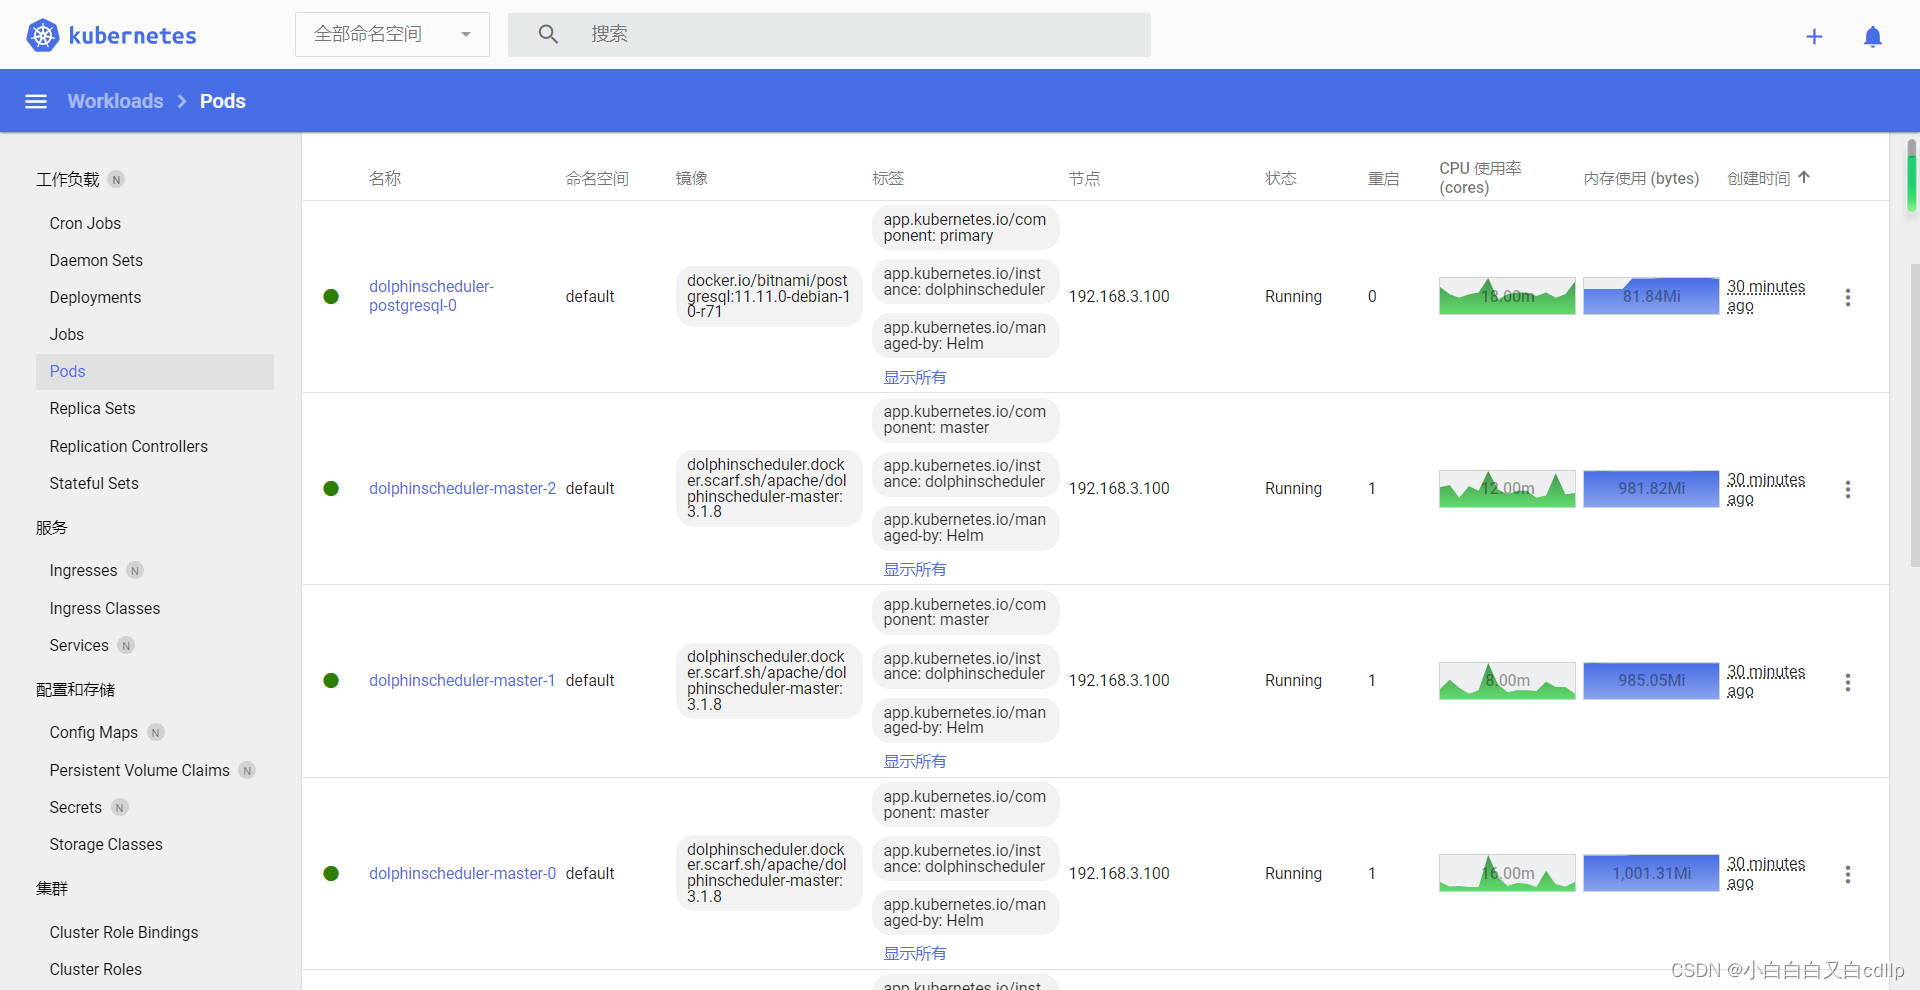Open actions menu for dolphinscheduler-master-0
Screen dimensions: 1920x990
coord(1848,874)
